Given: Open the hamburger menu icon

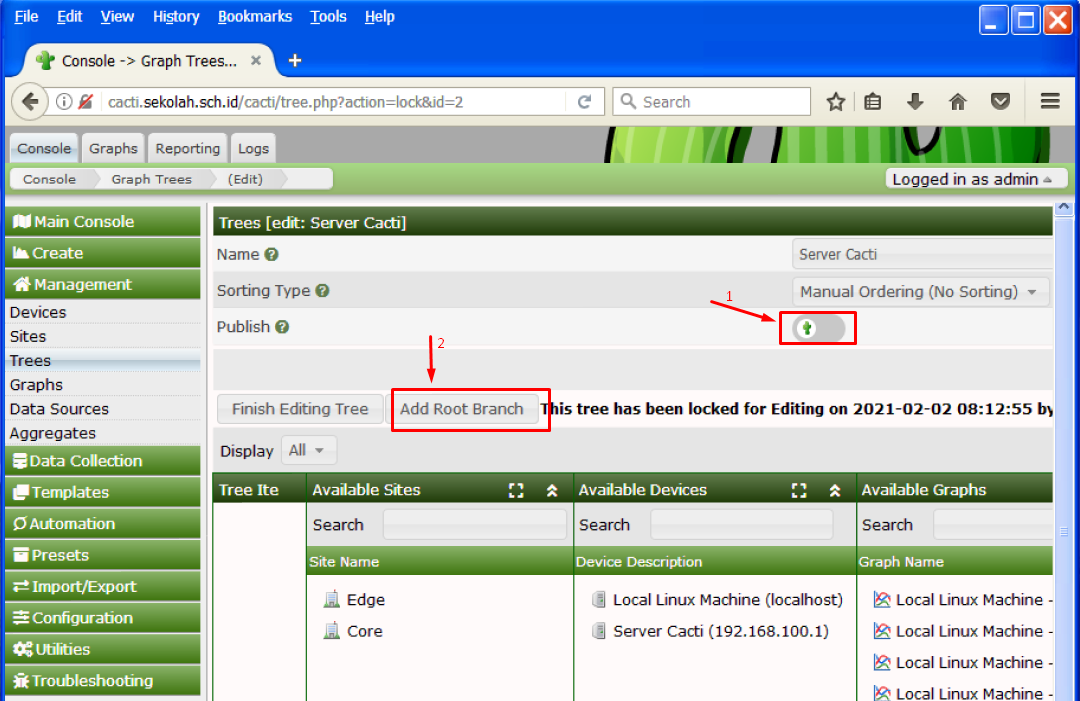Looking at the screenshot, I should [1049, 102].
